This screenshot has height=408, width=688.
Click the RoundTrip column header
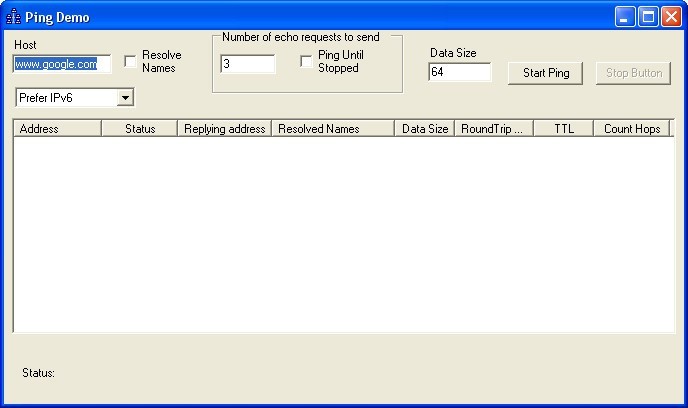(x=494, y=129)
